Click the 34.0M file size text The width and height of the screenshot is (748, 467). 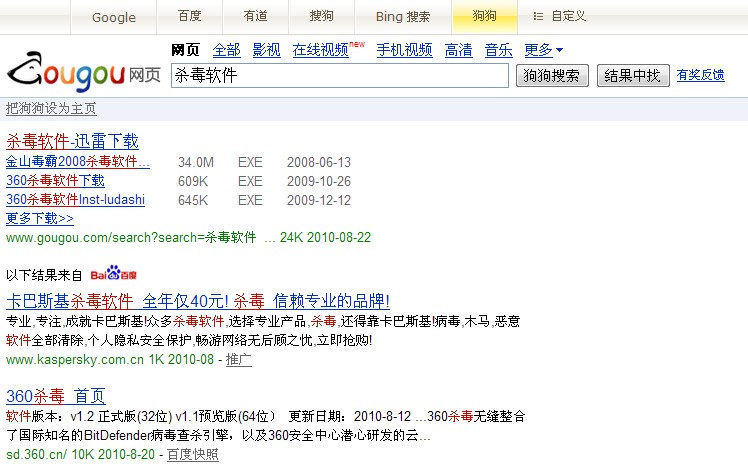point(196,162)
